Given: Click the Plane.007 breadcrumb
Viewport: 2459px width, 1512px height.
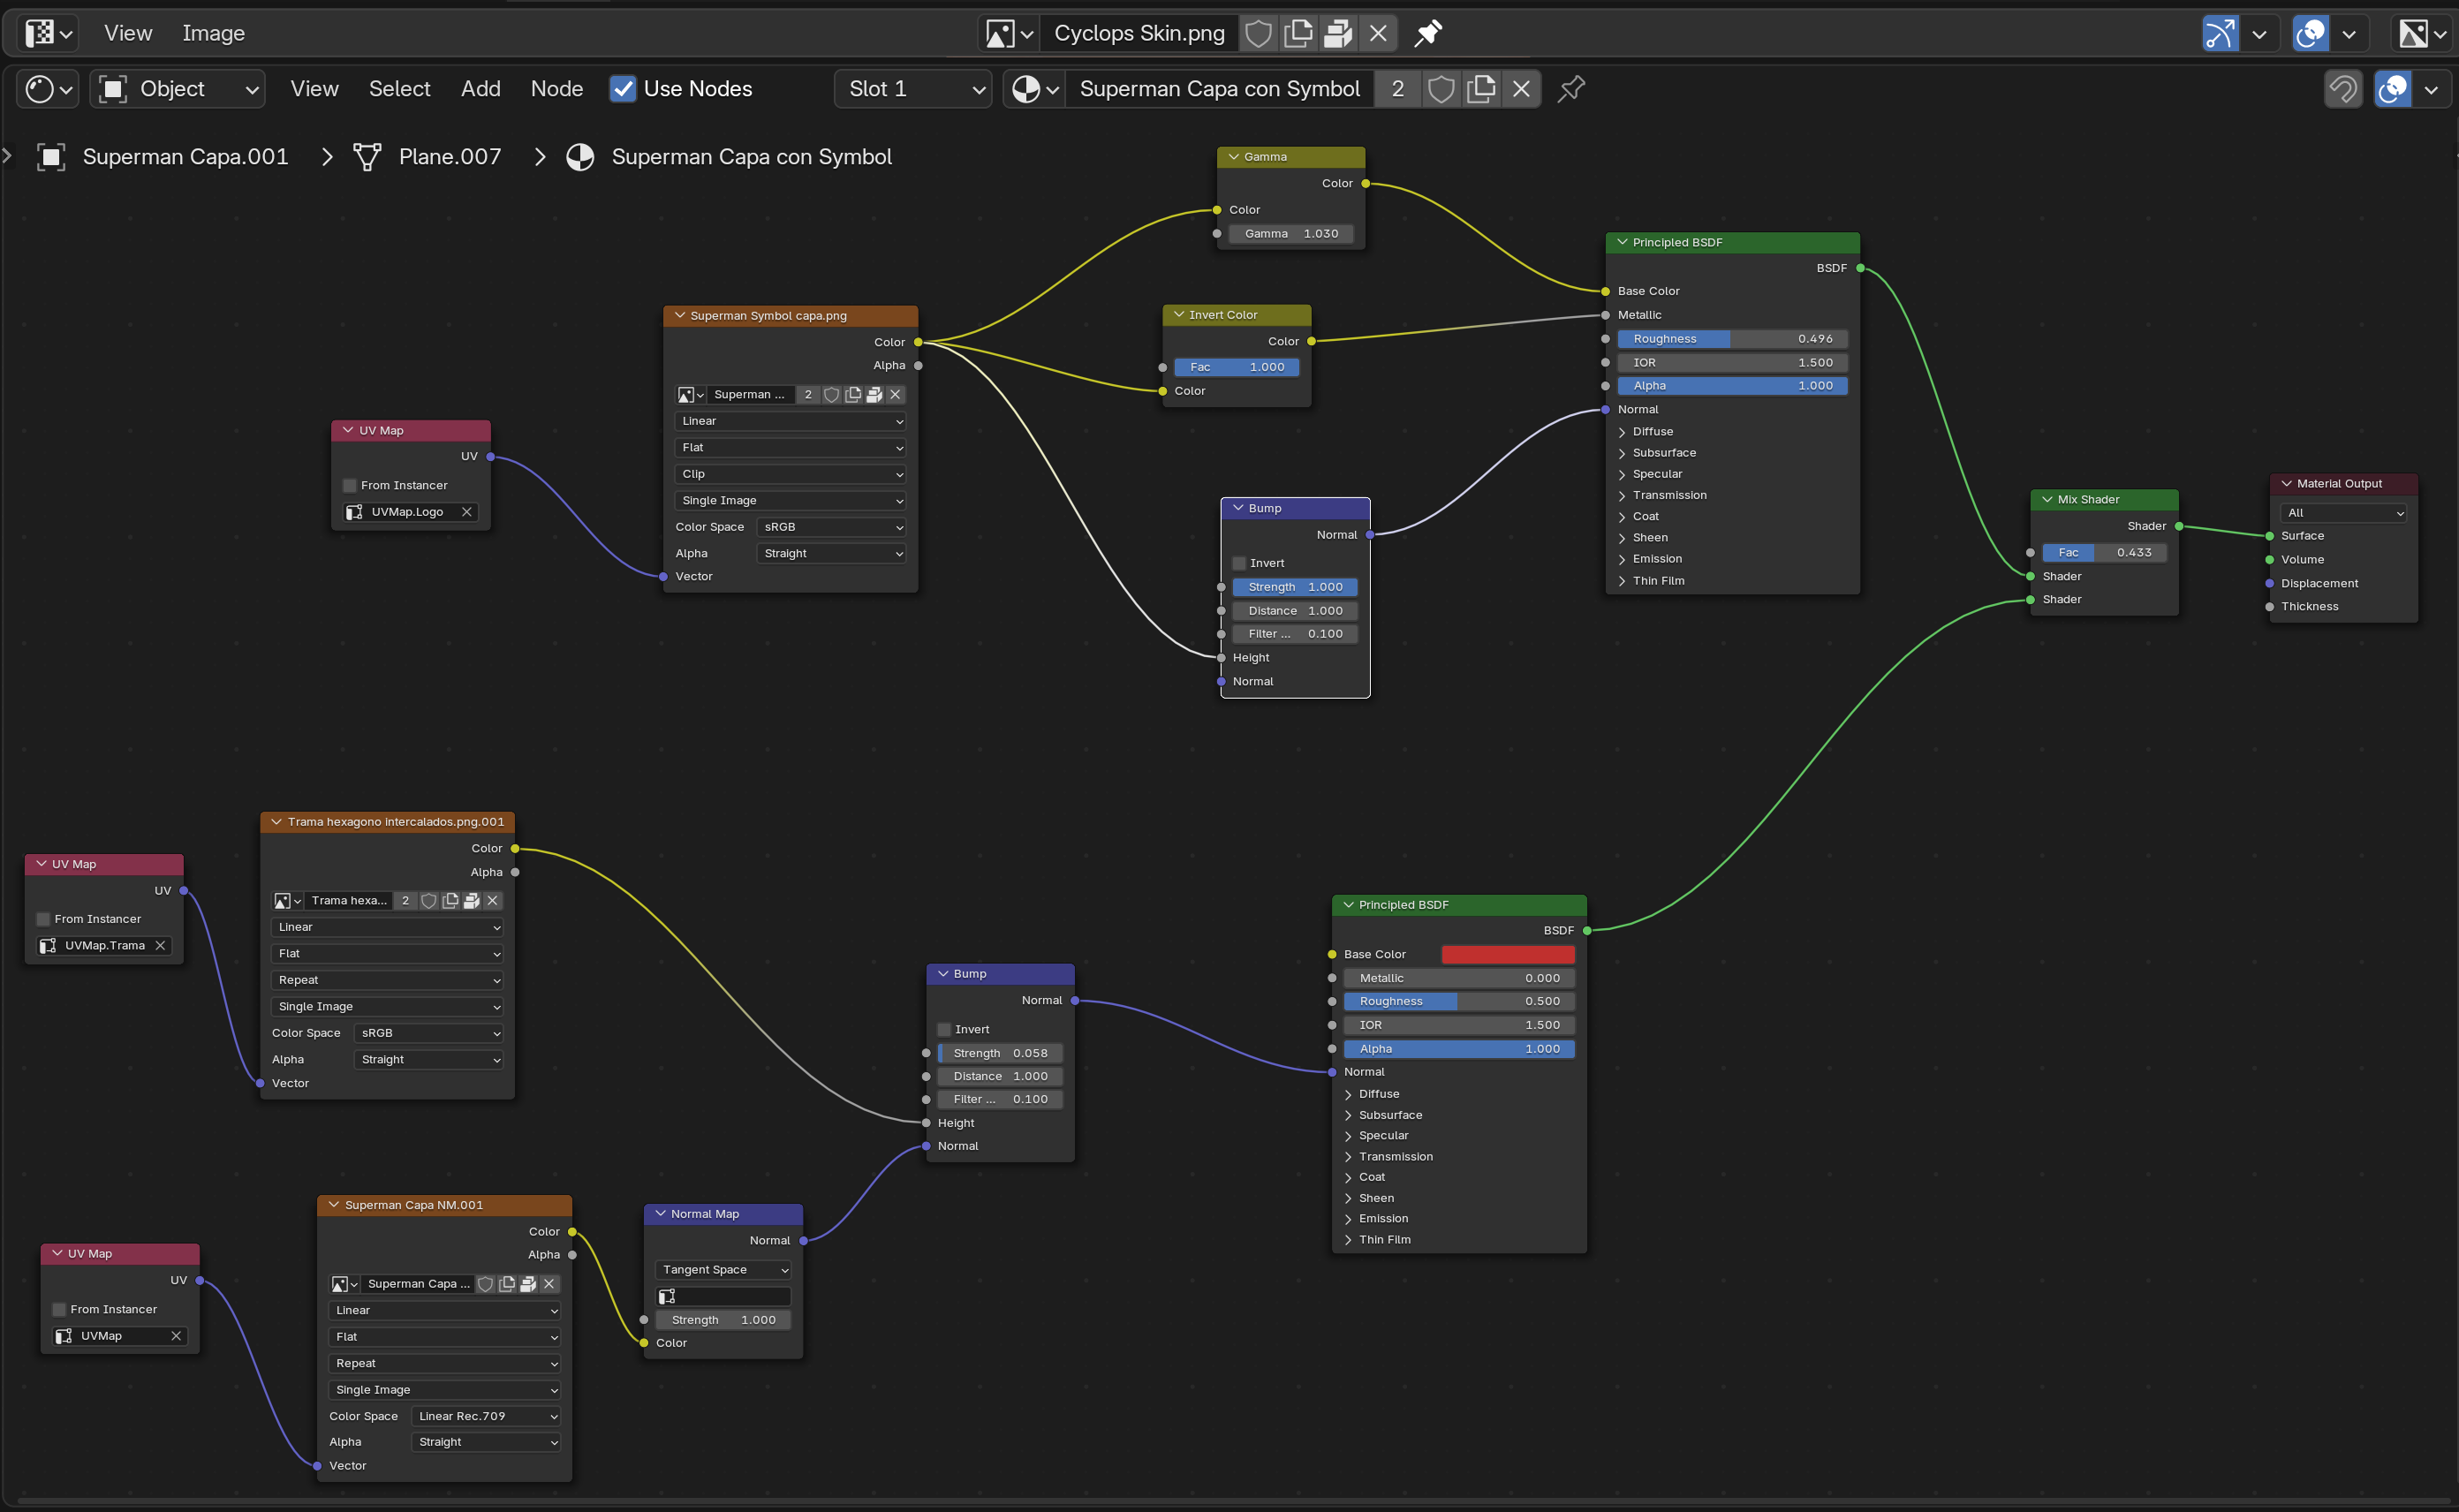Looking at the screenshot, I should click(449, 157).
